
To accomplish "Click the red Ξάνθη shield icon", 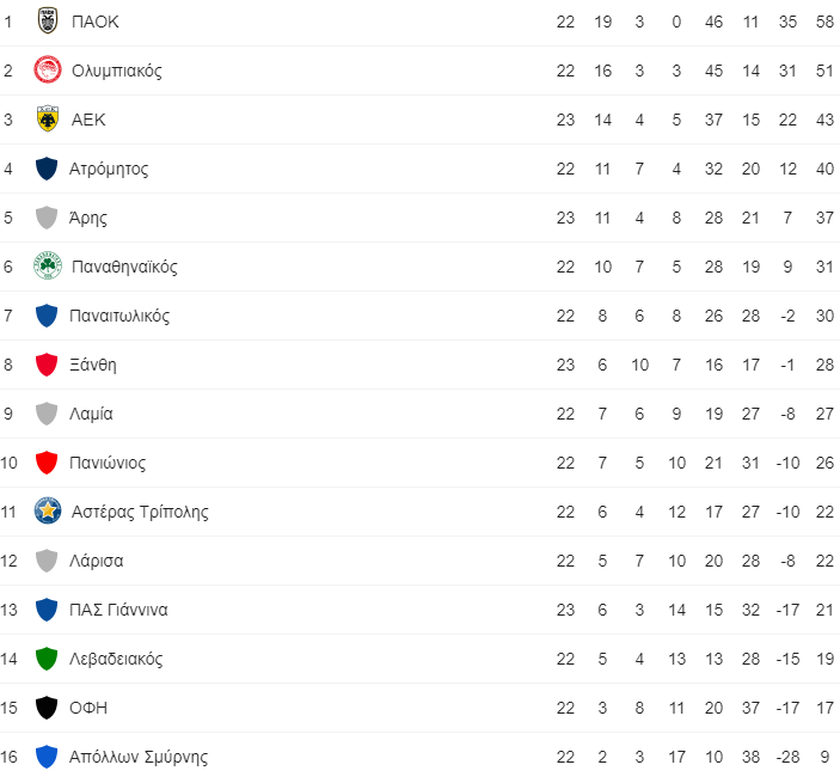I will pos(46,364).
